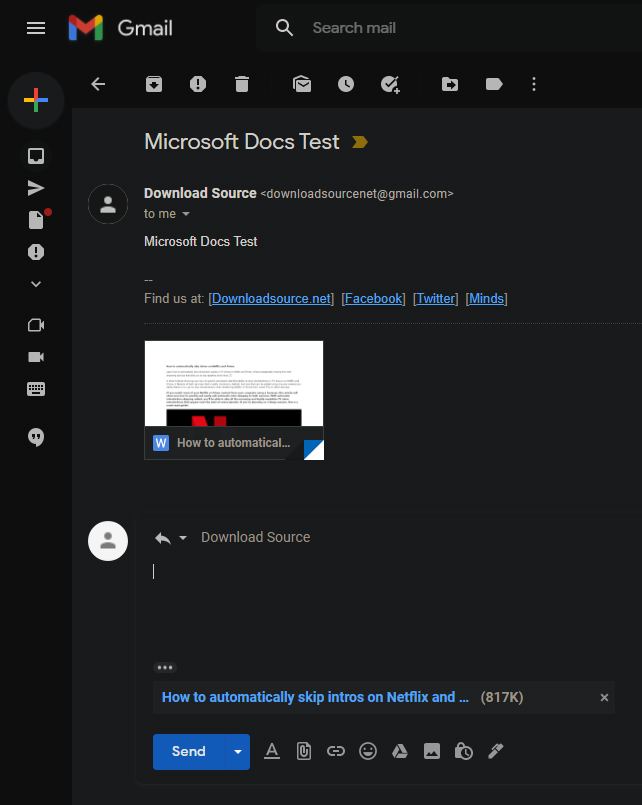The width and height of the screenshot is (642, 805).
Task: Insert signature with pen icon
Action: coord(495,751)
